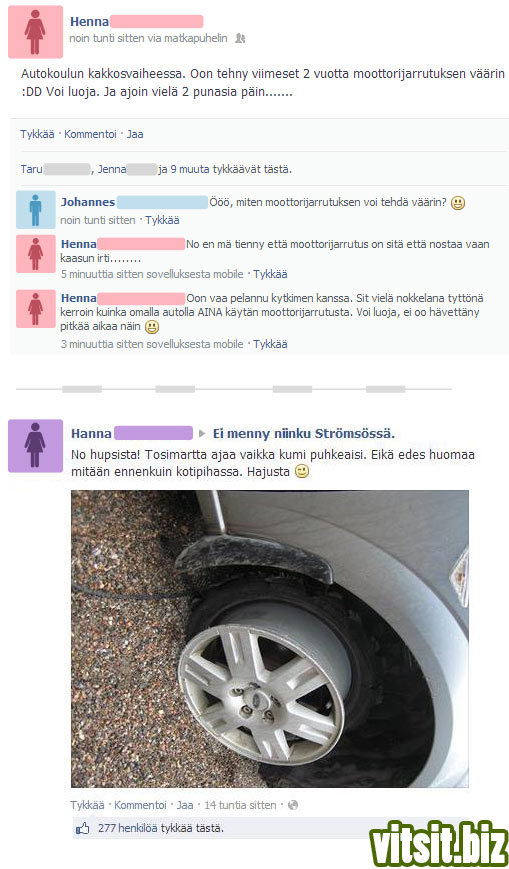
Task: Click Tykkää on Henna's 3 minuuttia comment
Action: click(271, 344)
